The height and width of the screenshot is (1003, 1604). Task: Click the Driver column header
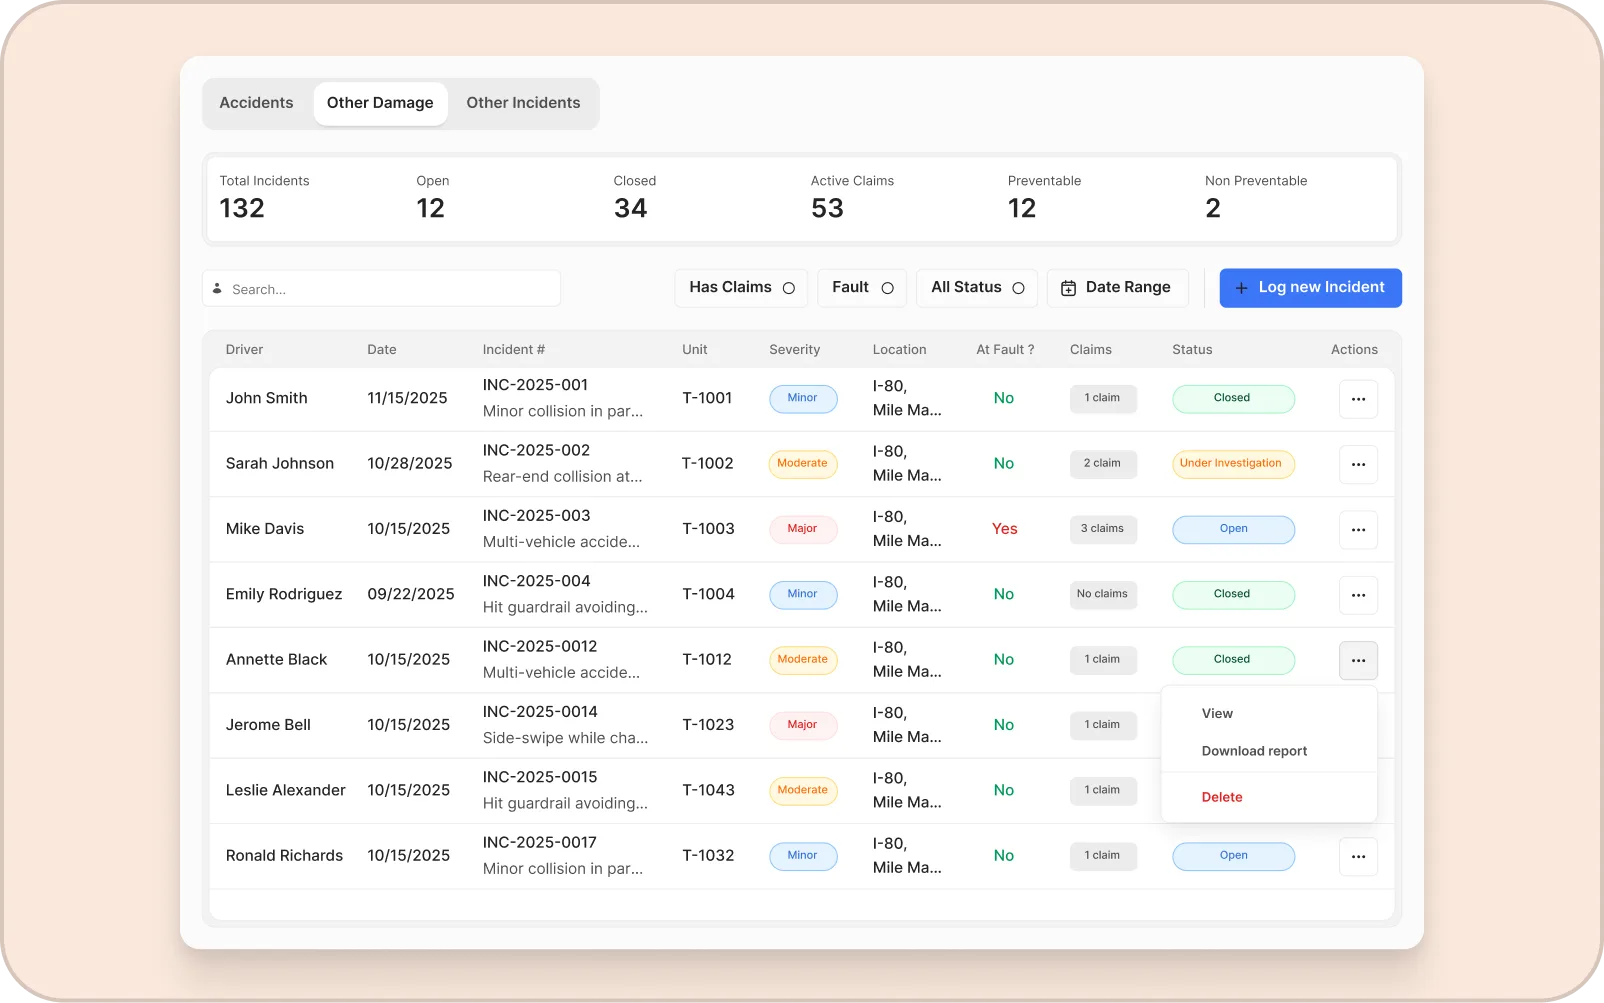pyautogui.click(x=244, y=350)
